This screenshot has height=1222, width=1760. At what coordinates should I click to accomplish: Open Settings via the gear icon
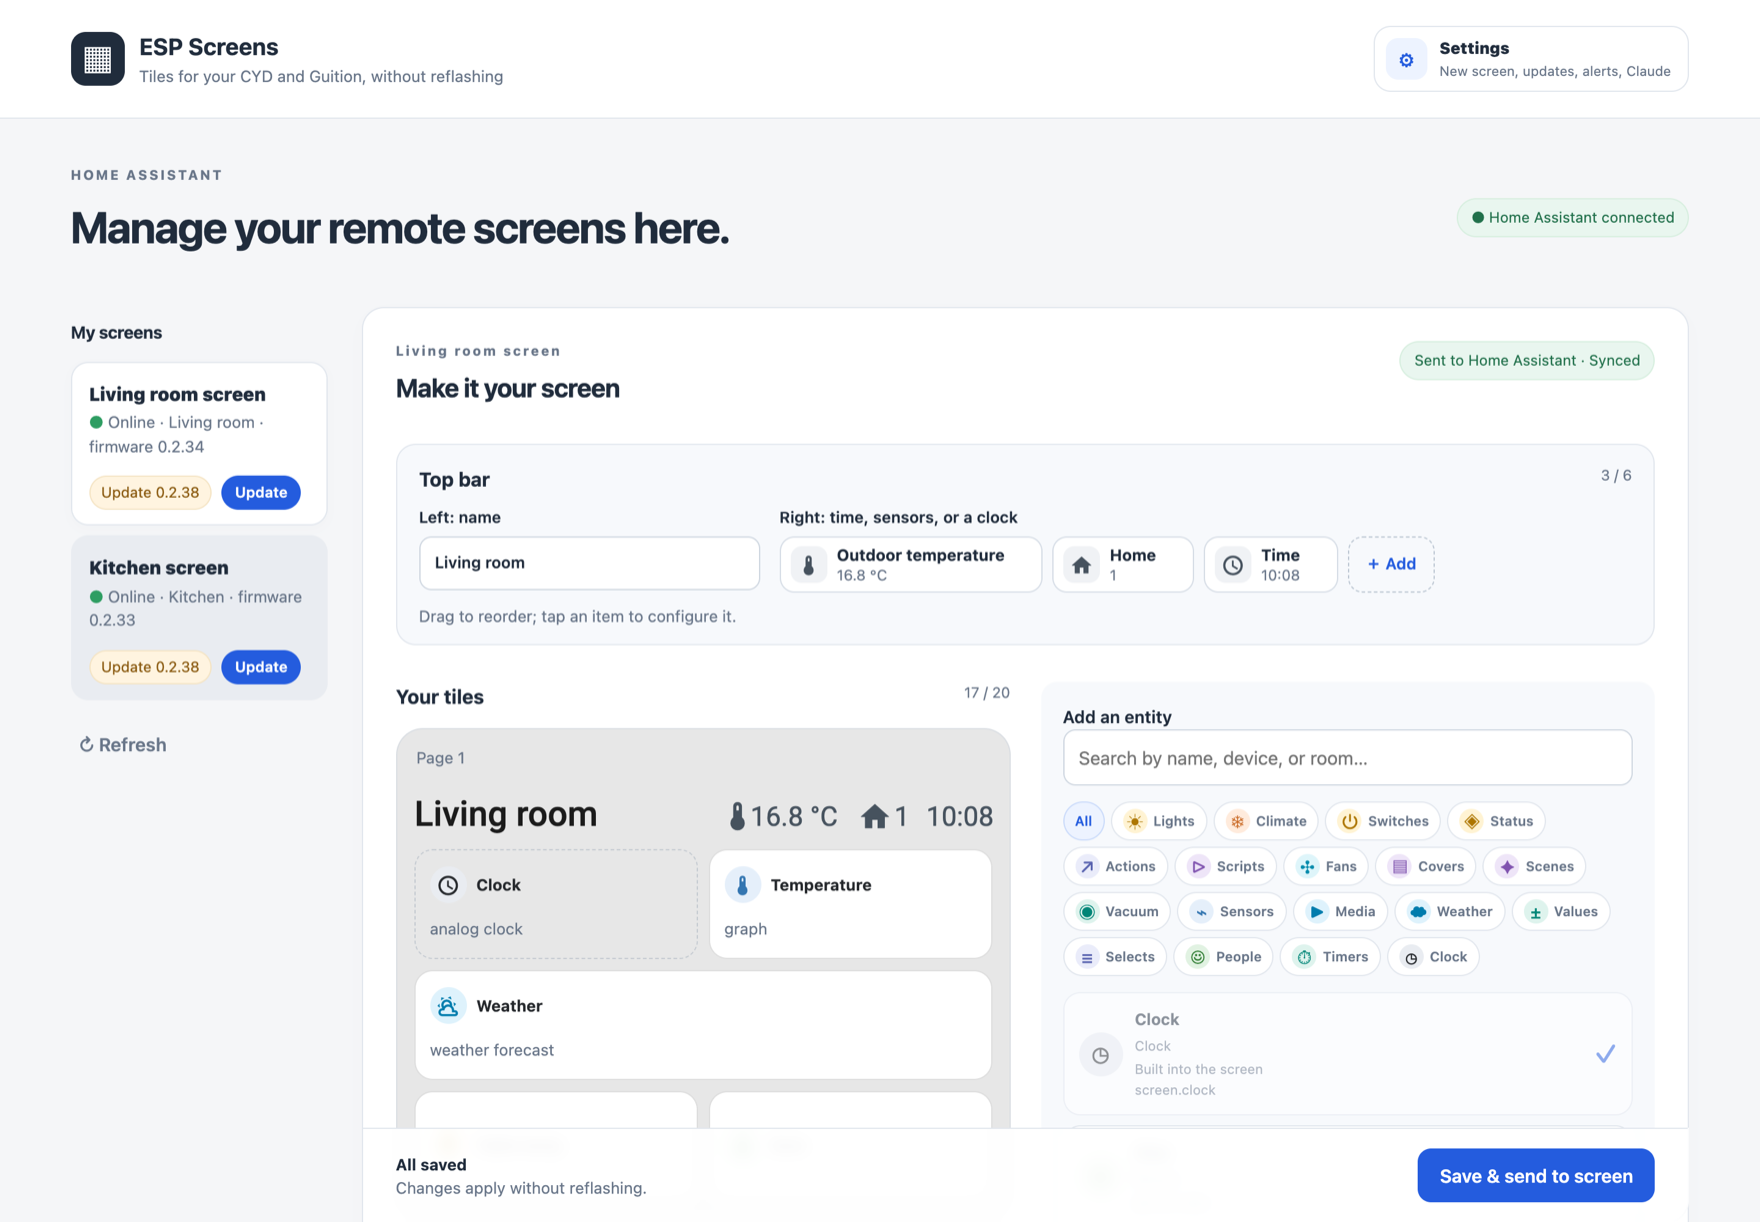[1406, 59]
